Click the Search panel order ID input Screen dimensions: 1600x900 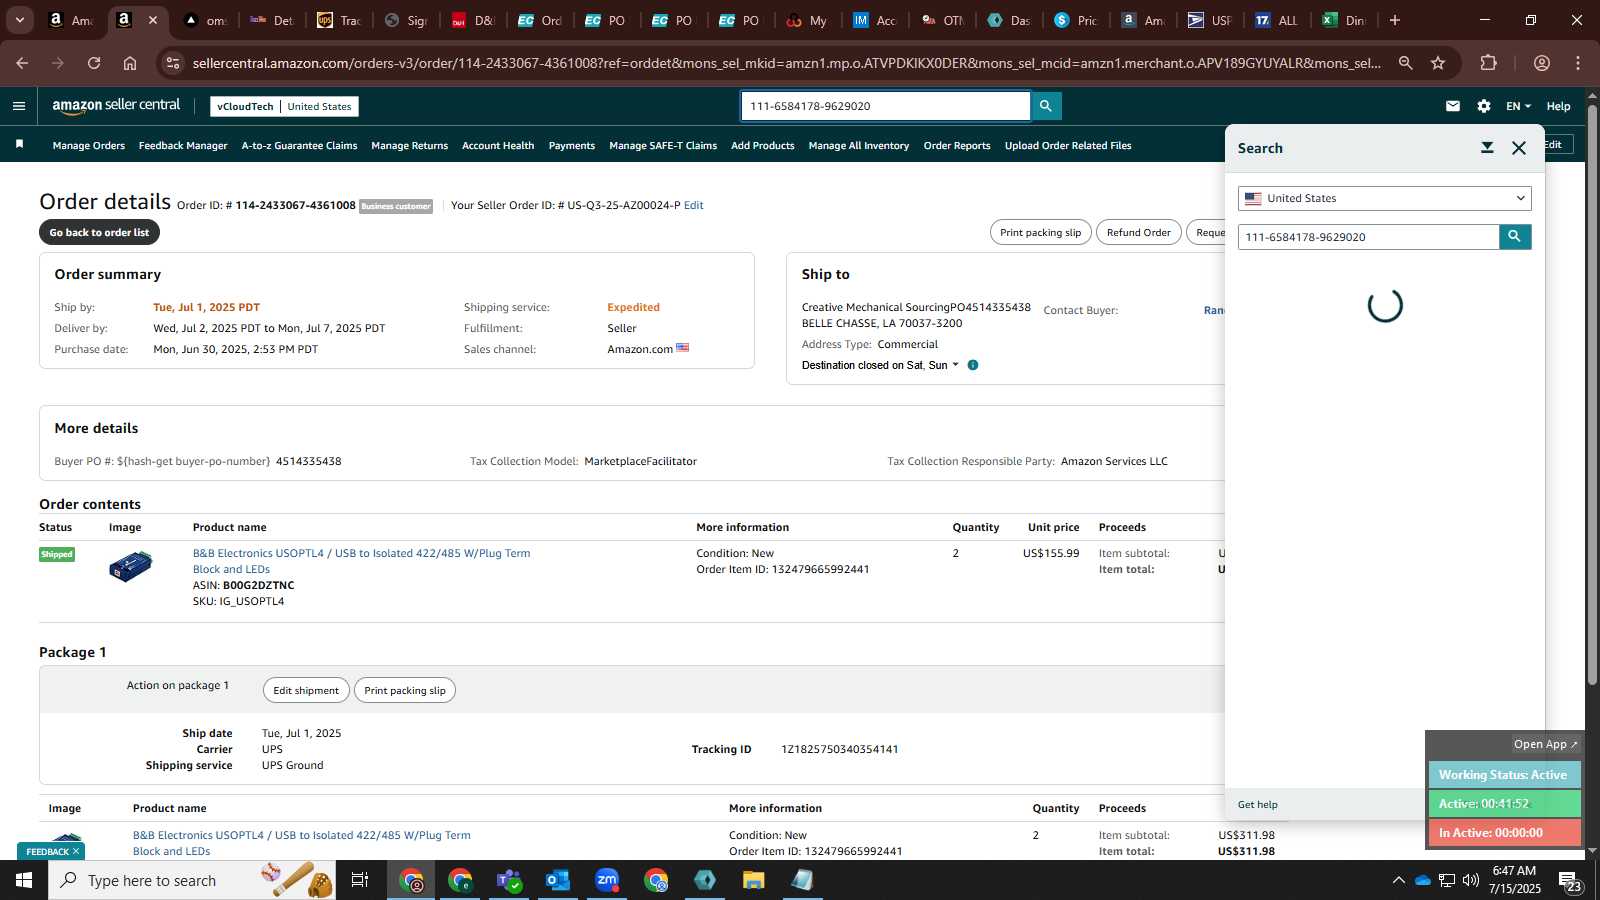(1368, 237)
